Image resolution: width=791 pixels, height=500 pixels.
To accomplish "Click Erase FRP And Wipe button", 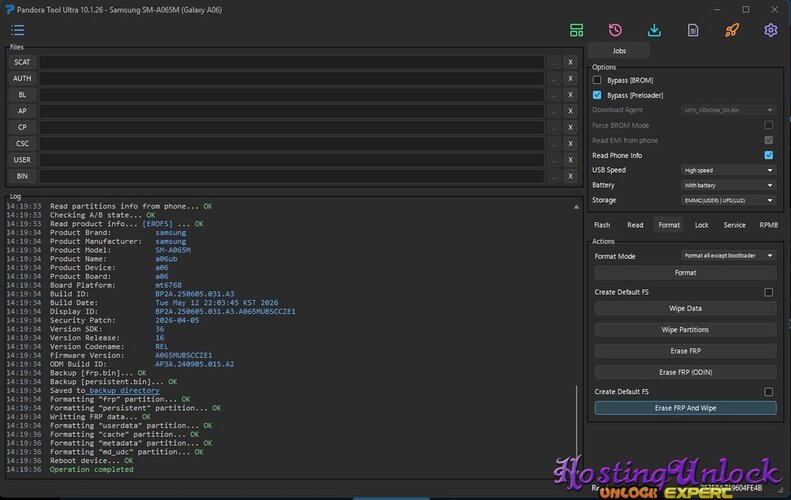I will pyautogui.click(x=685, y=408).
